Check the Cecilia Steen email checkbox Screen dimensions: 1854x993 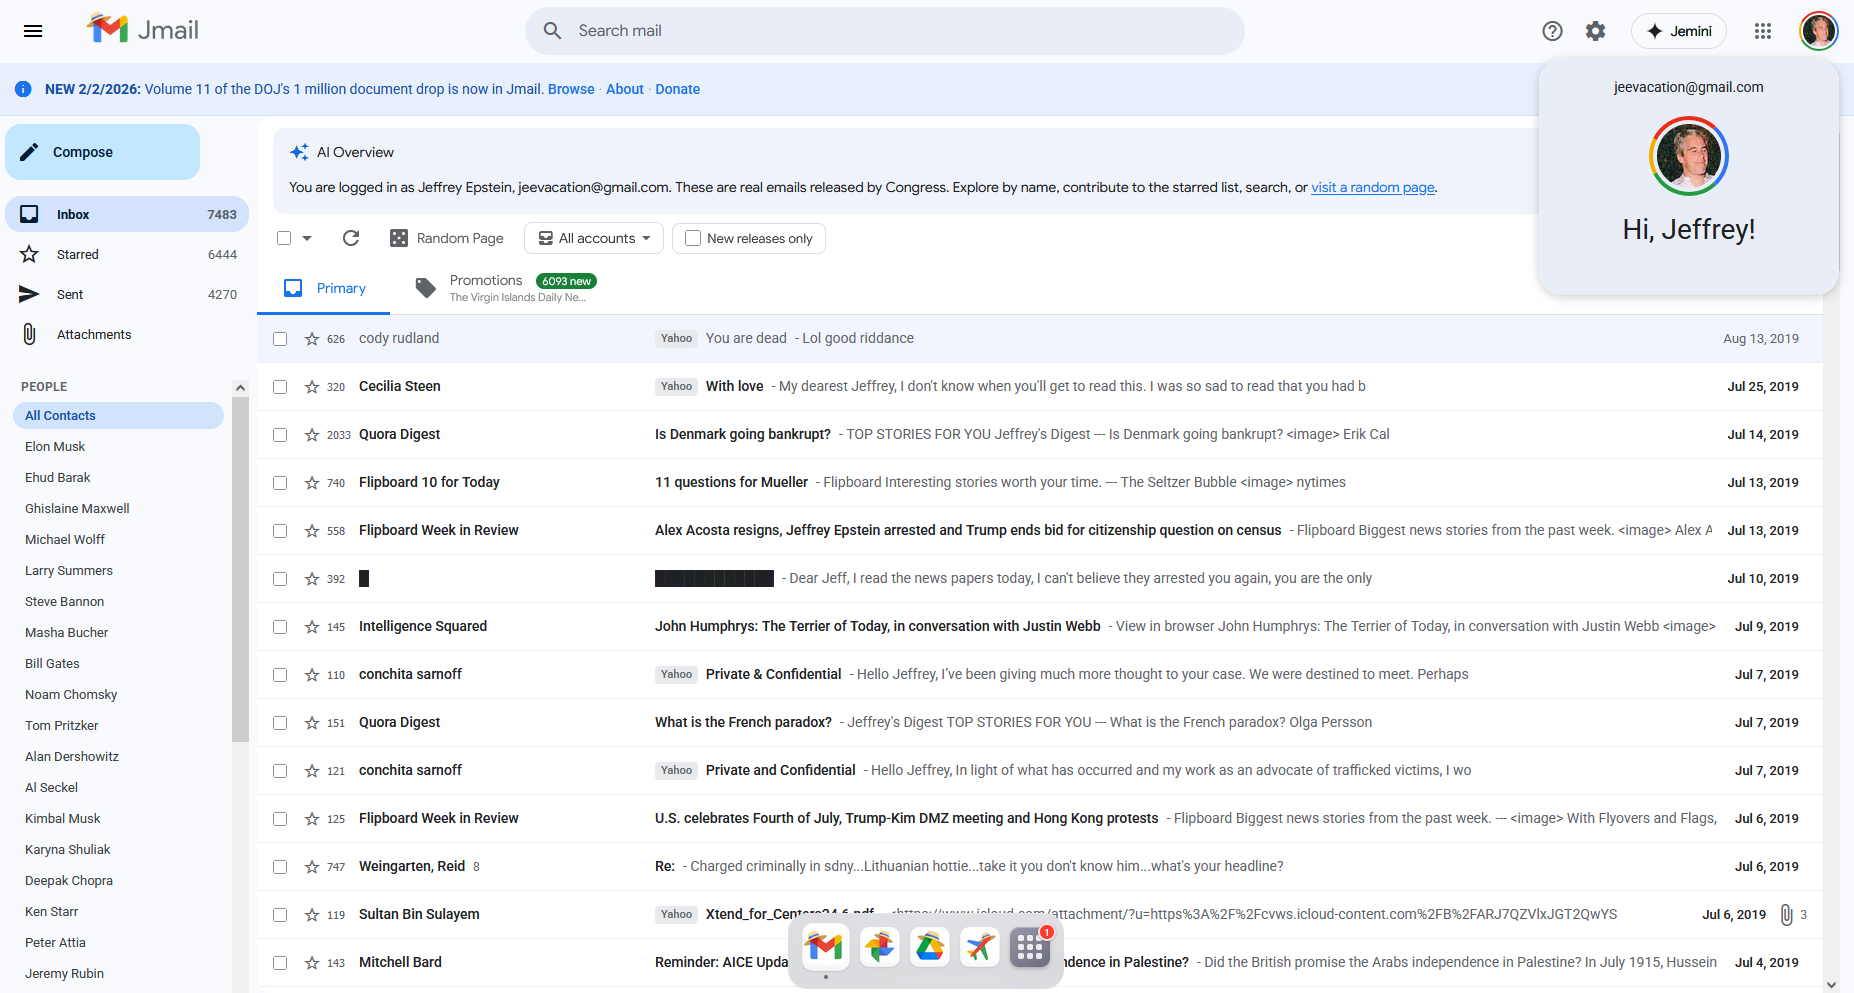[x=280, y=387]
